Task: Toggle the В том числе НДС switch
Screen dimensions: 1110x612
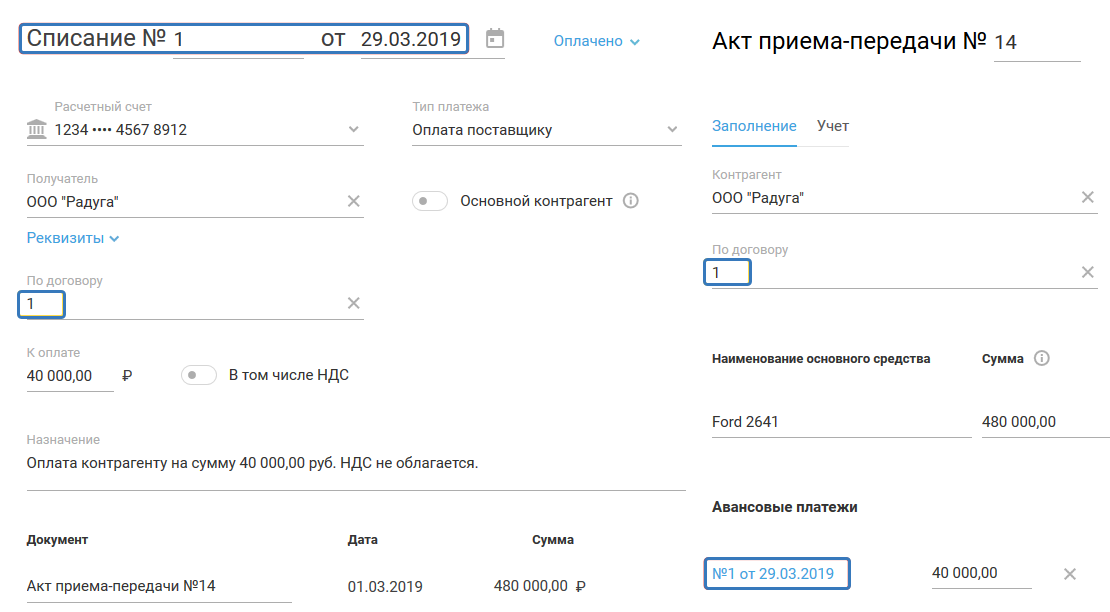Action: coord(199,375)
